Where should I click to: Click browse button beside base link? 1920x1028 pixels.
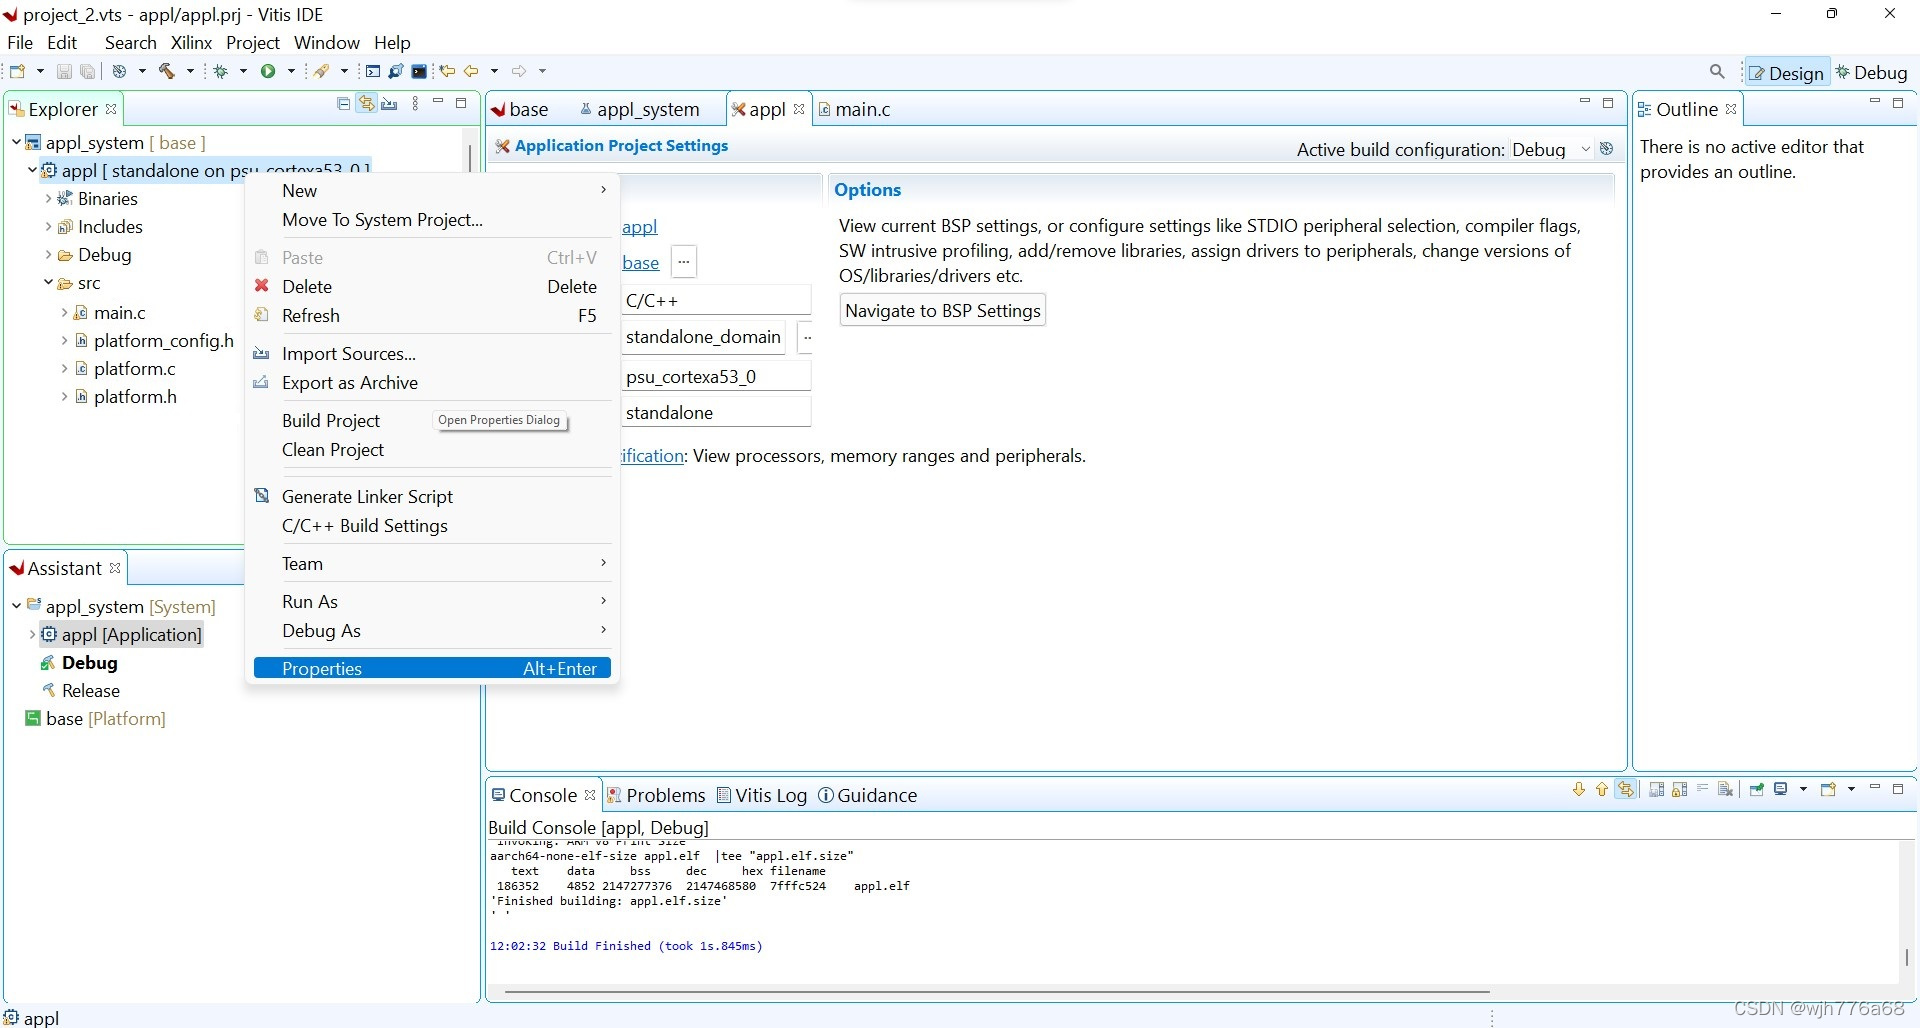(684, 262)
